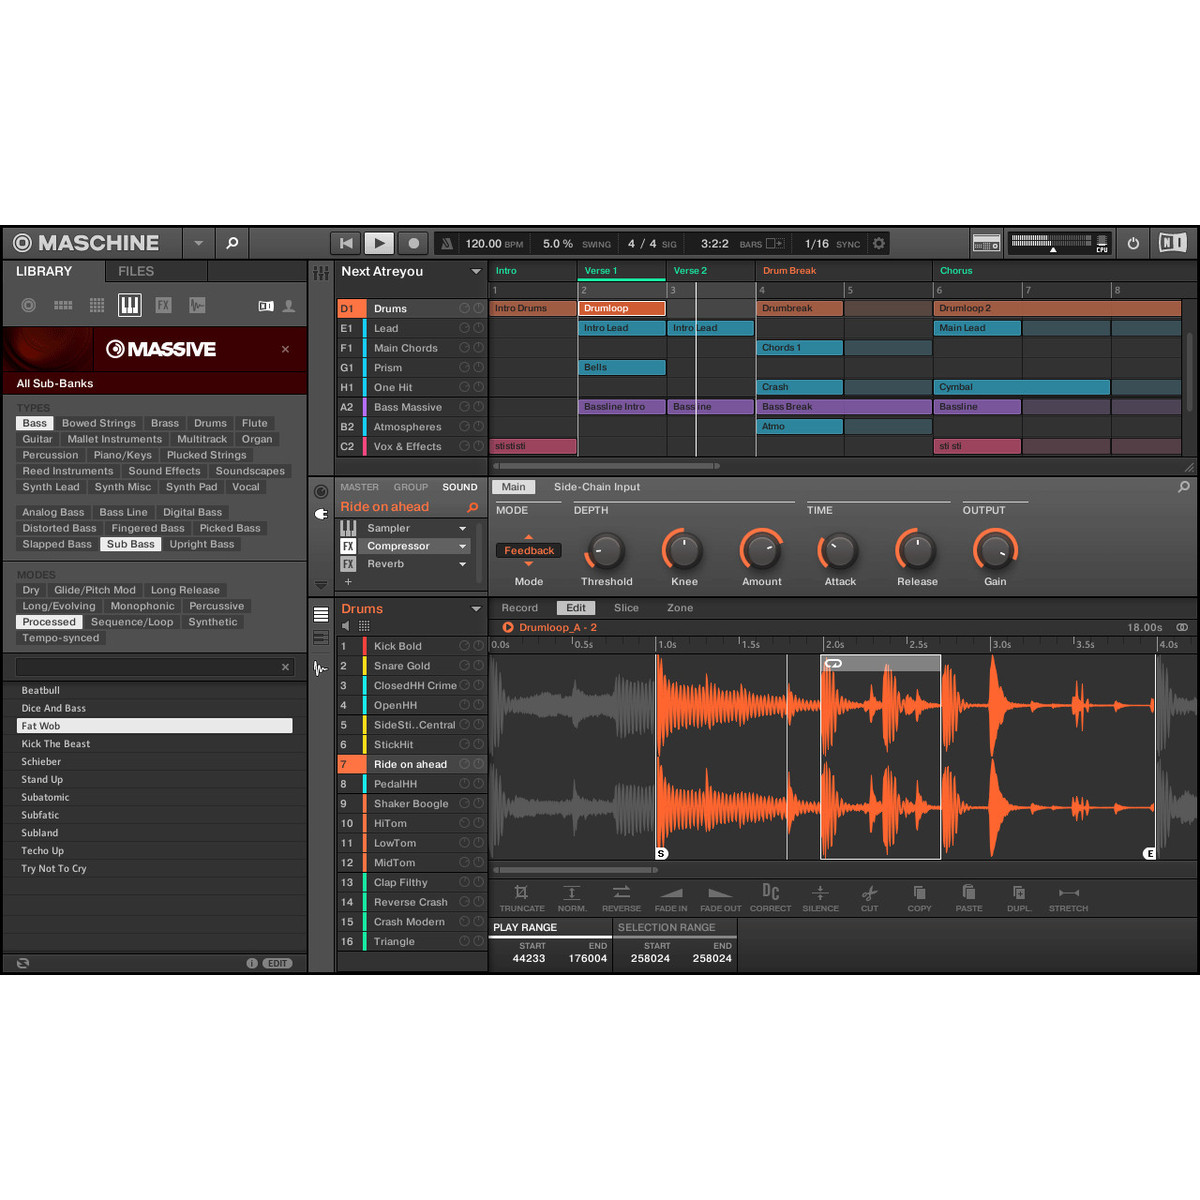Click the DC Correct tool
This screenshot has height=1200, width=1200.
tap(770, 897)
